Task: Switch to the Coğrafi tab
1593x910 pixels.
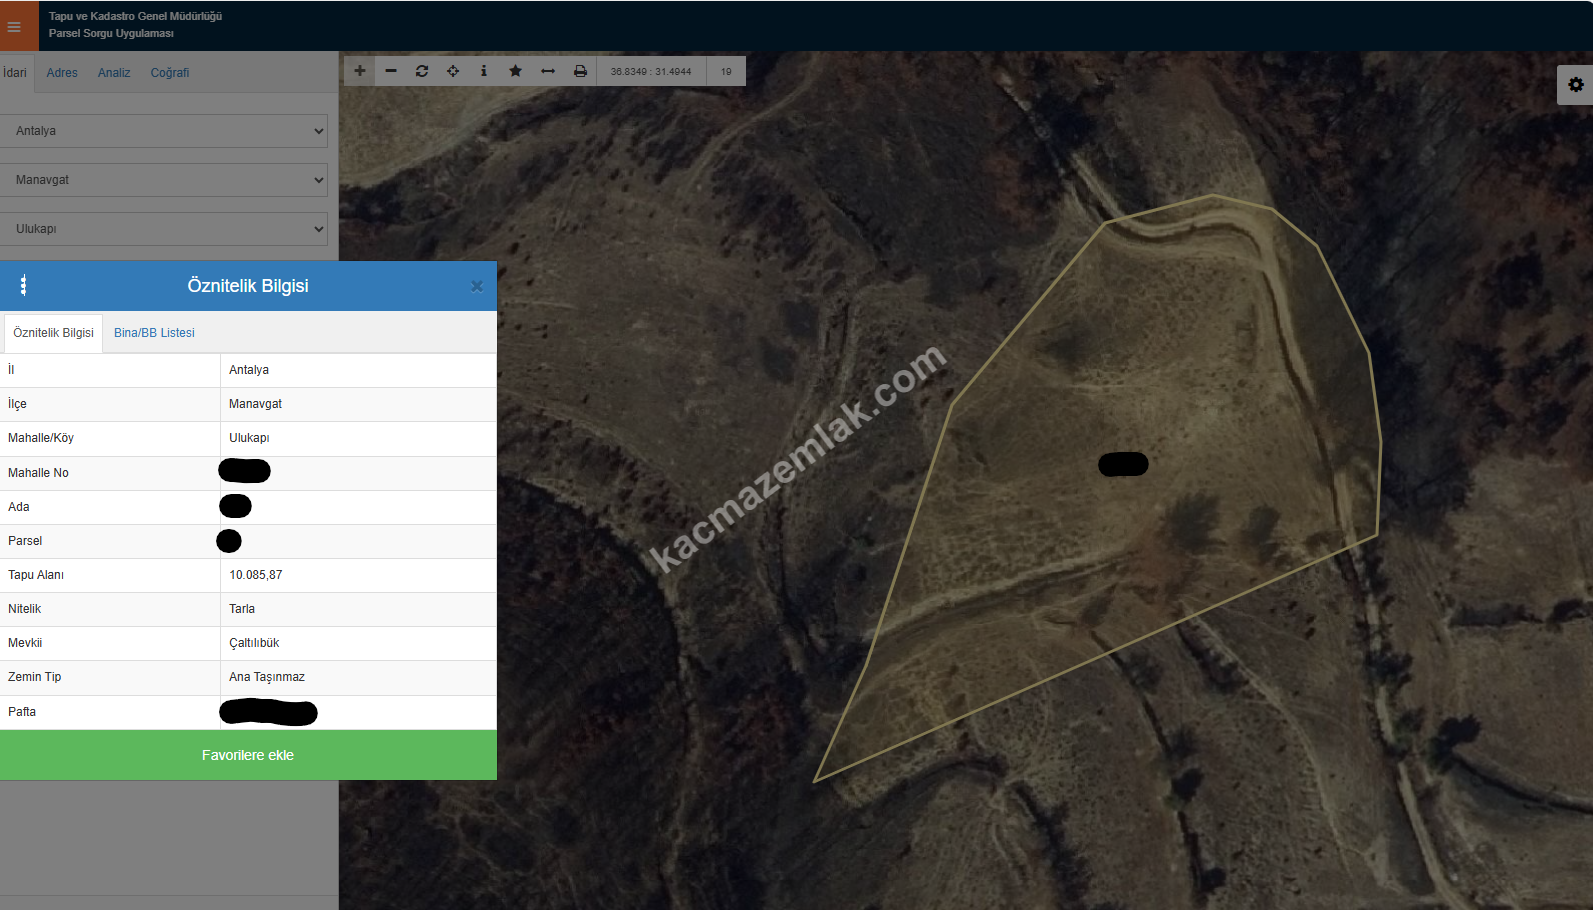Action: click(x=170, y=73)
